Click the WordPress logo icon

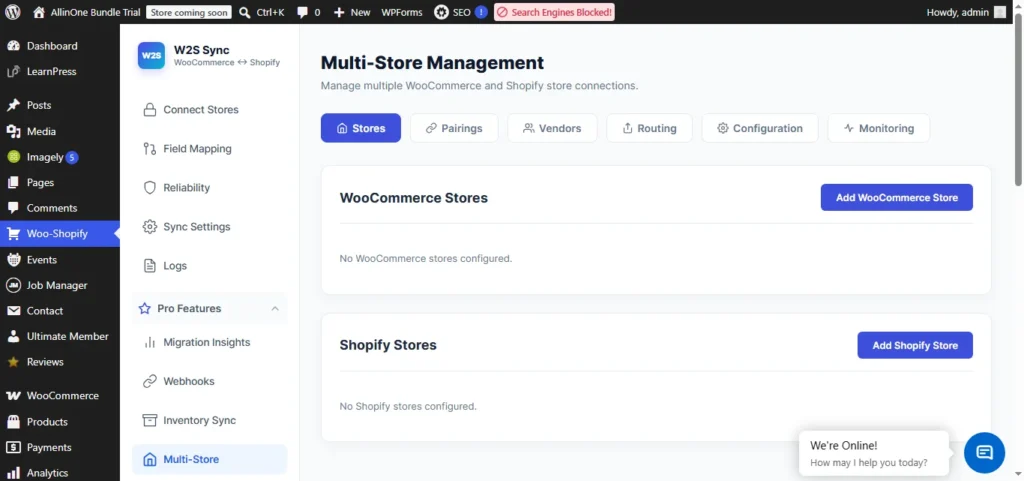tap(12, 12)
